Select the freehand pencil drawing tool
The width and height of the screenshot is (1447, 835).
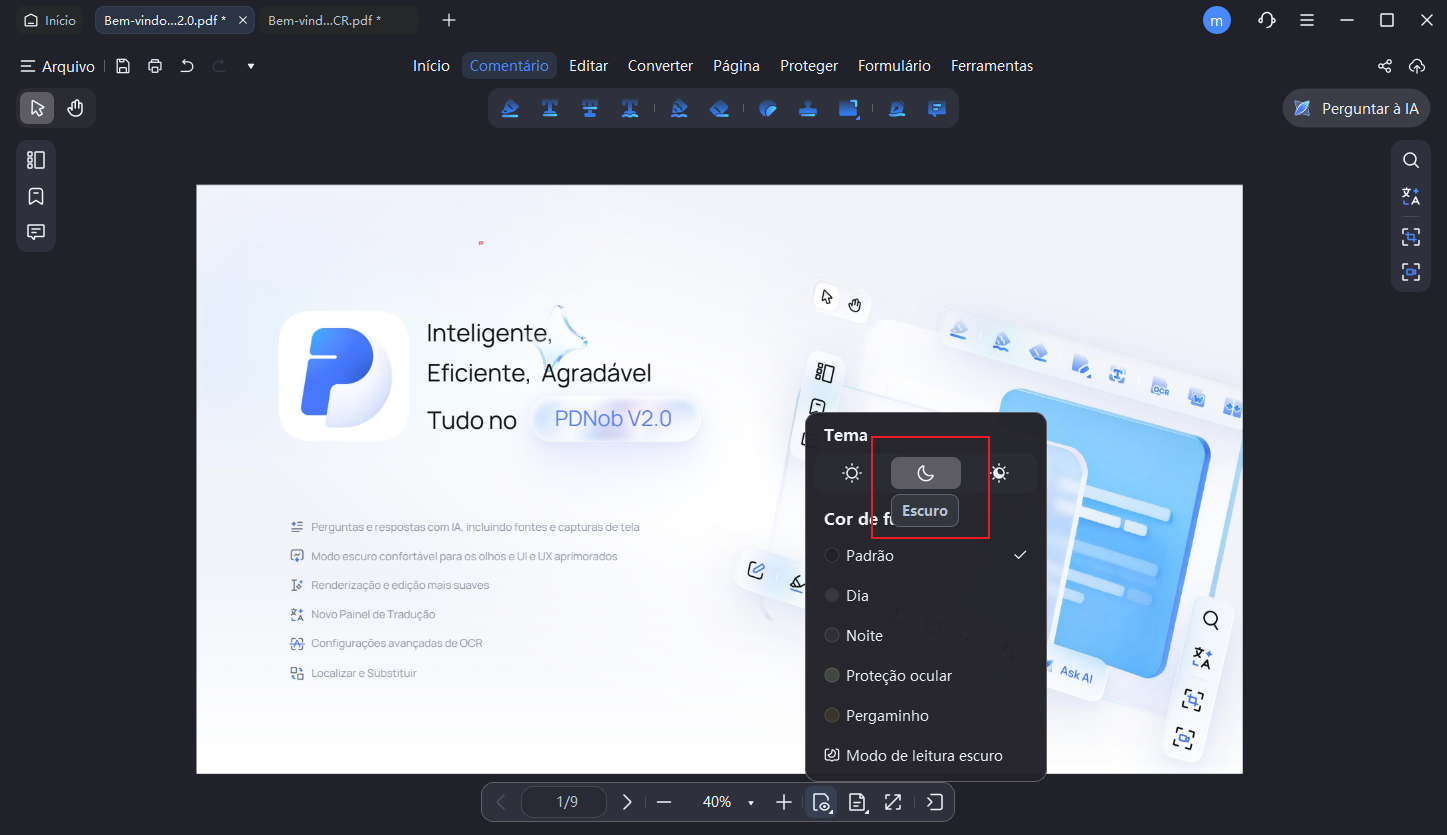(x=679, y=108)
